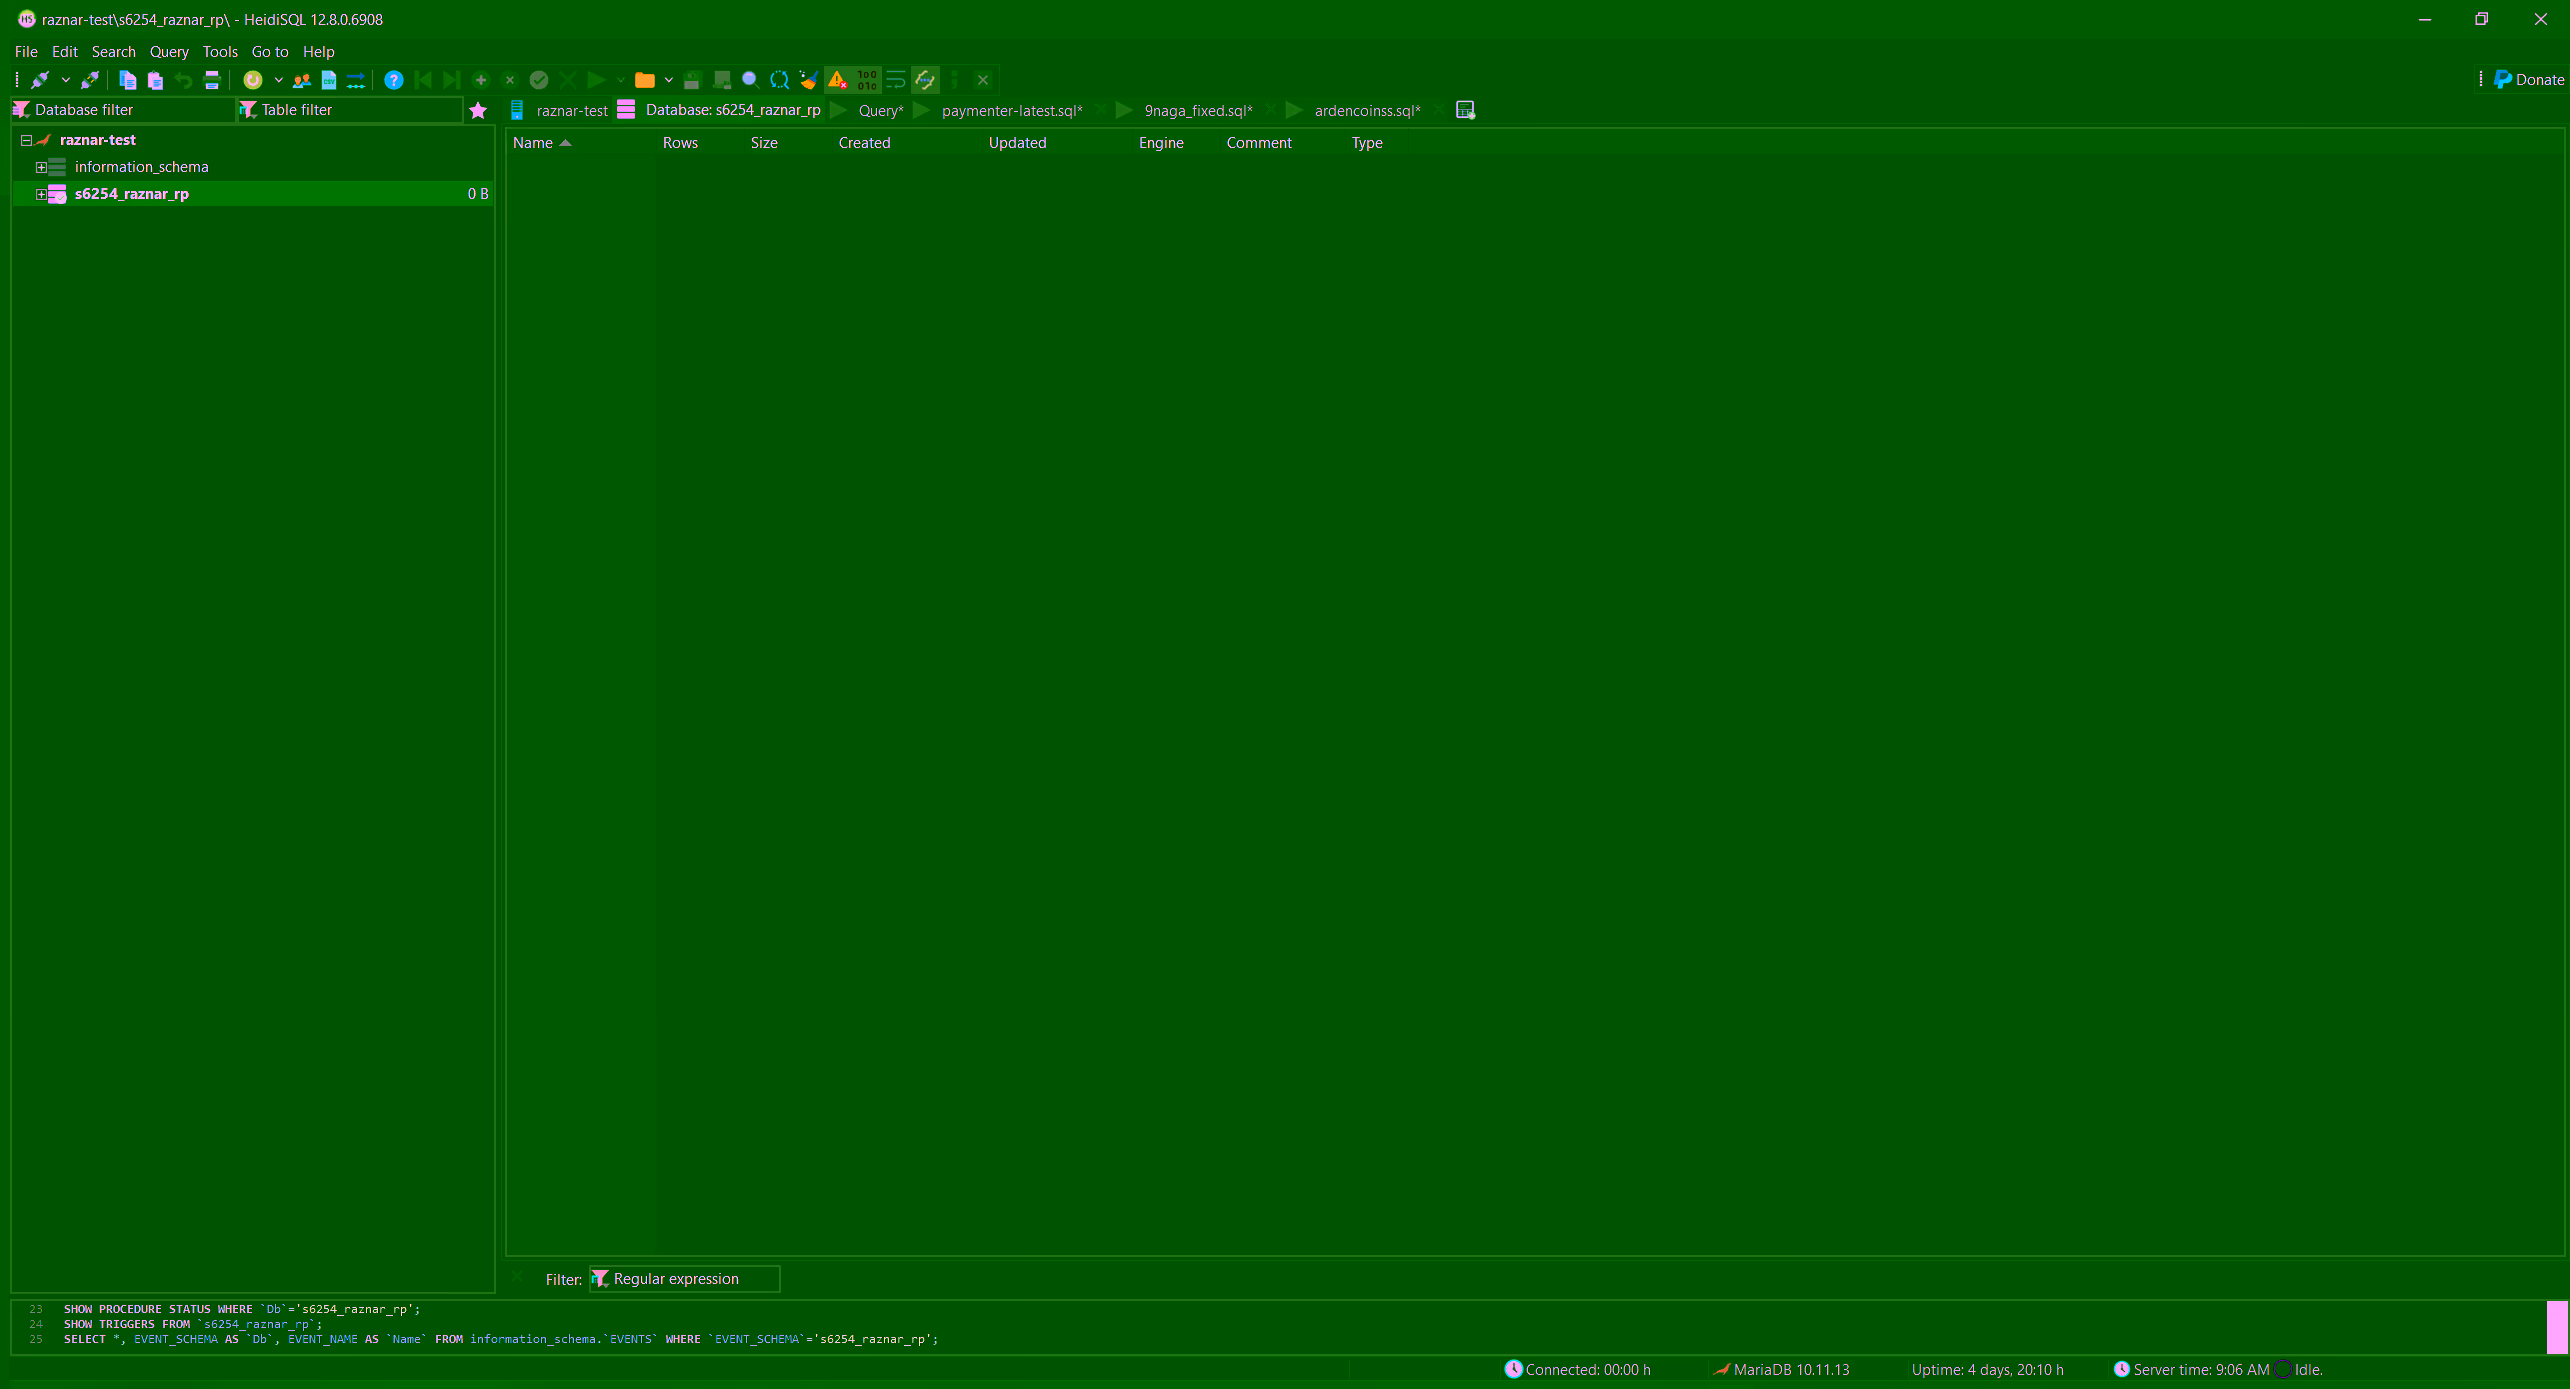Click the Search and replace icon

(x=779, y=80)
